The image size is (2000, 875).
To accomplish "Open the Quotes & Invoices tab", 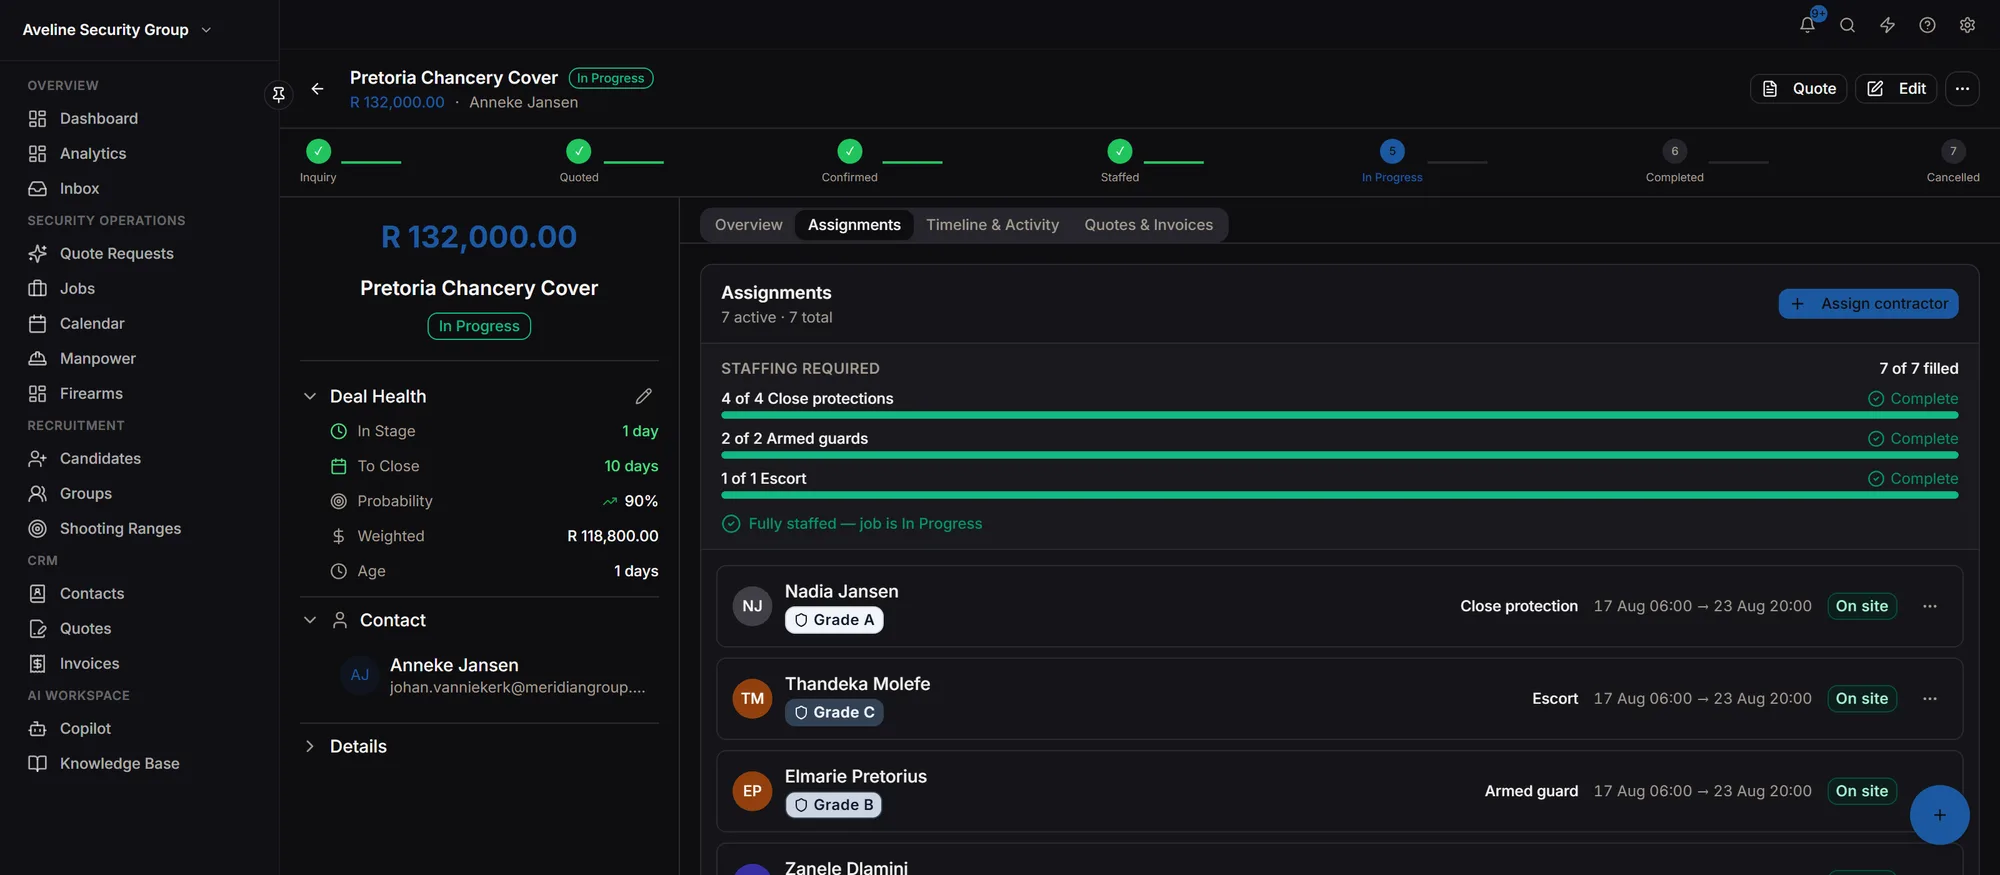I will pyautogui.click(x=1148, y=225).
